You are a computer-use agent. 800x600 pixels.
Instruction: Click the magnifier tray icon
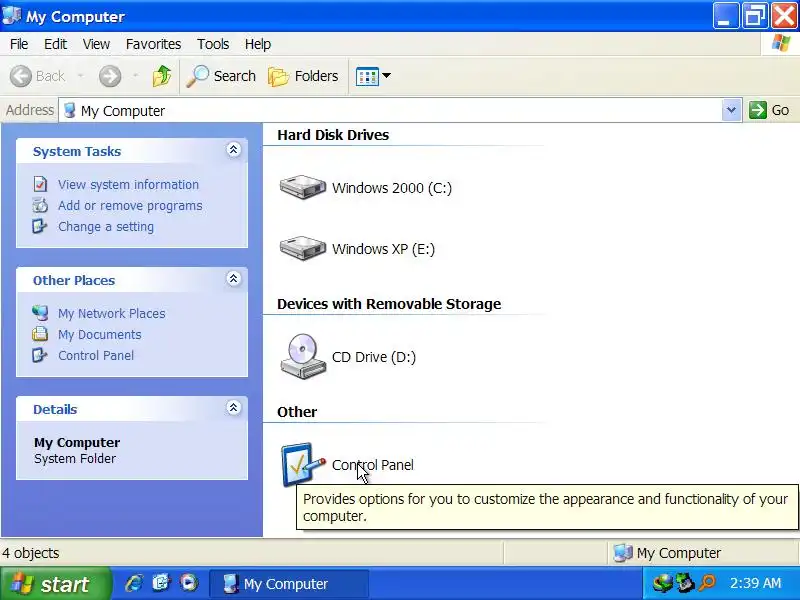[707, 583]
